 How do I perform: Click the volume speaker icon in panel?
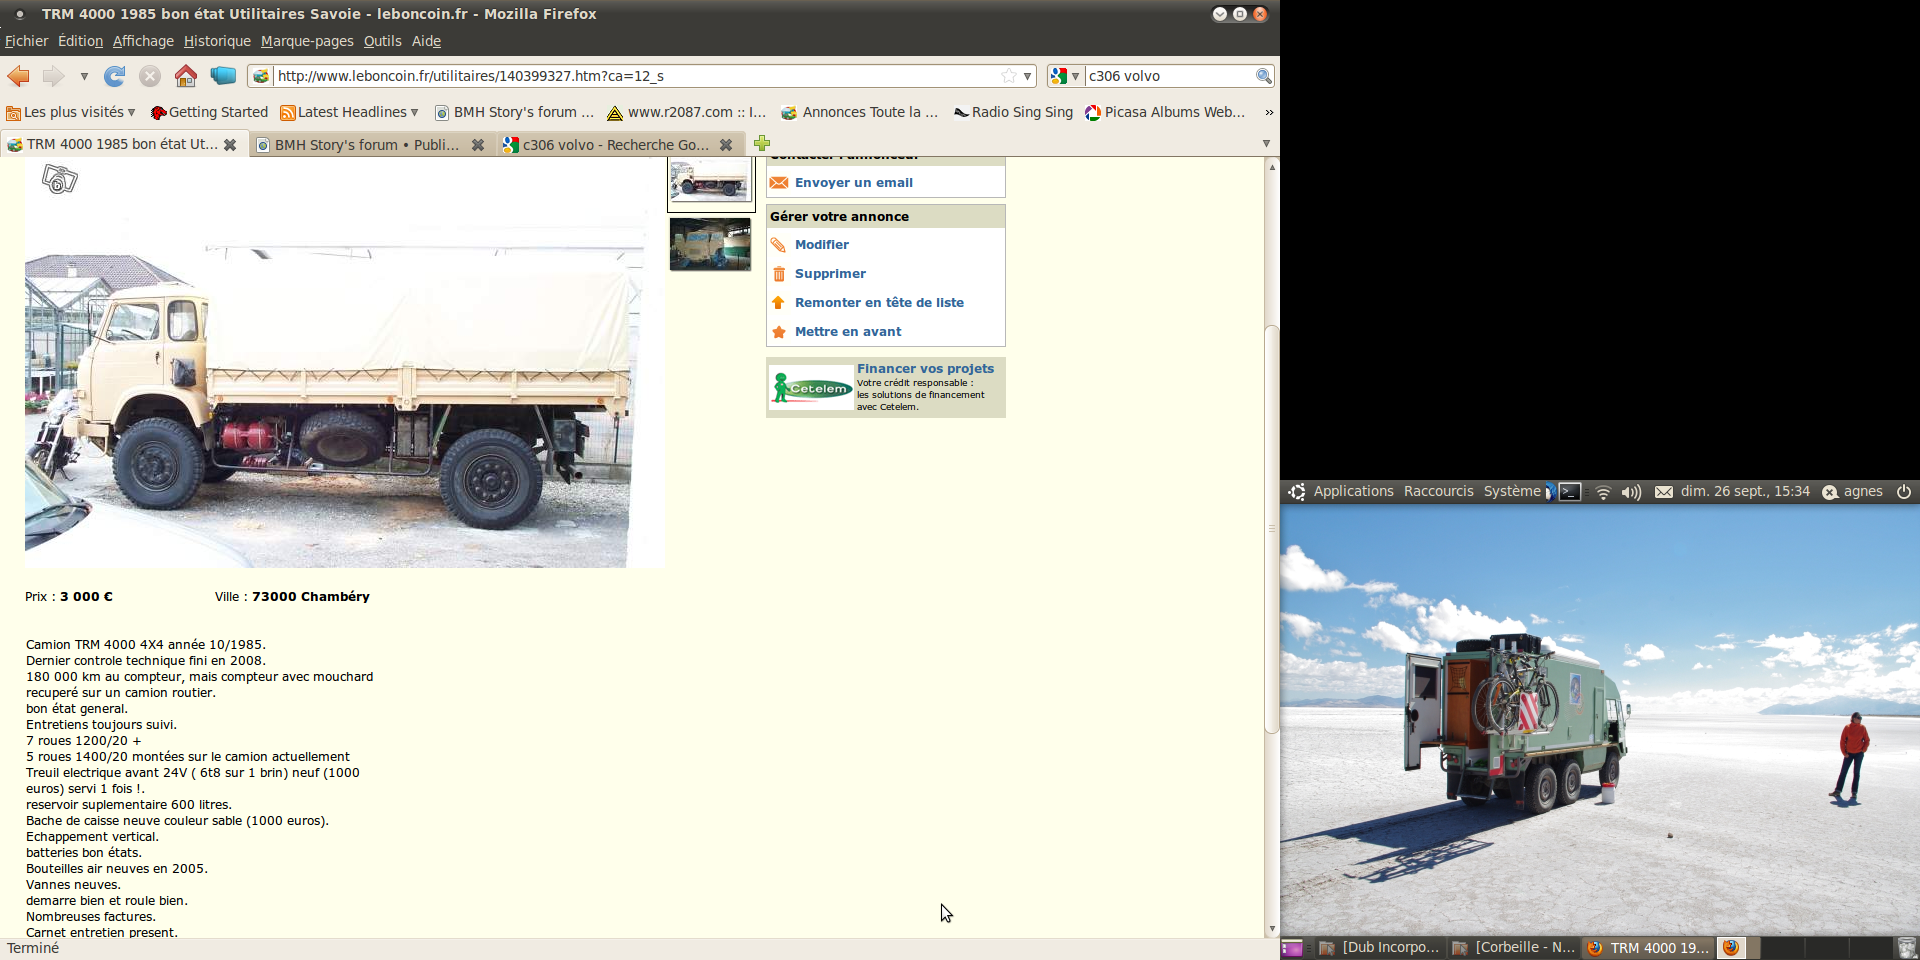pyautogui.click(x=1631, y=492)
